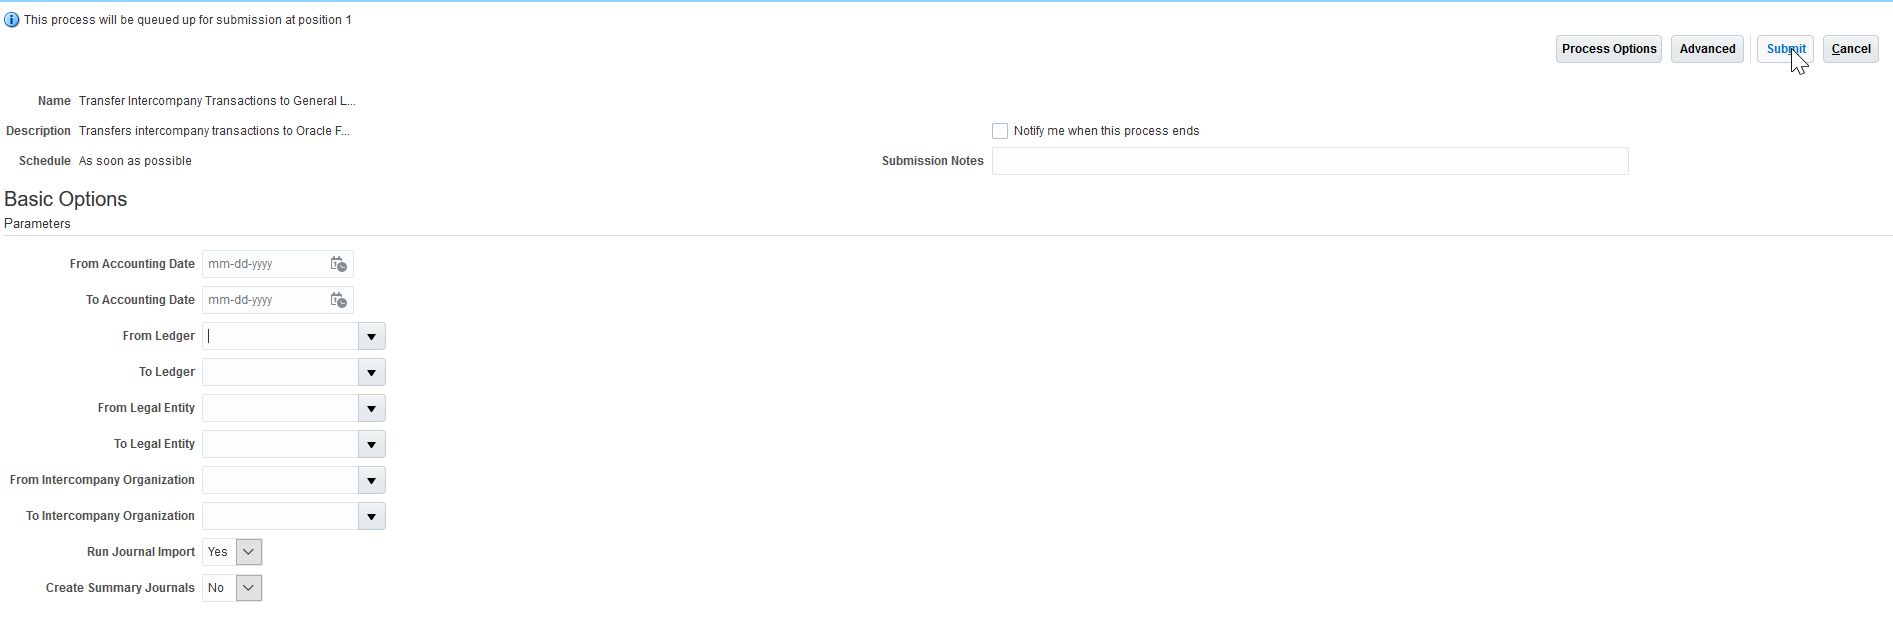Click the information icon beside queue message
The height and width of the screenshot is (619, 1893).
click(12, 20)
